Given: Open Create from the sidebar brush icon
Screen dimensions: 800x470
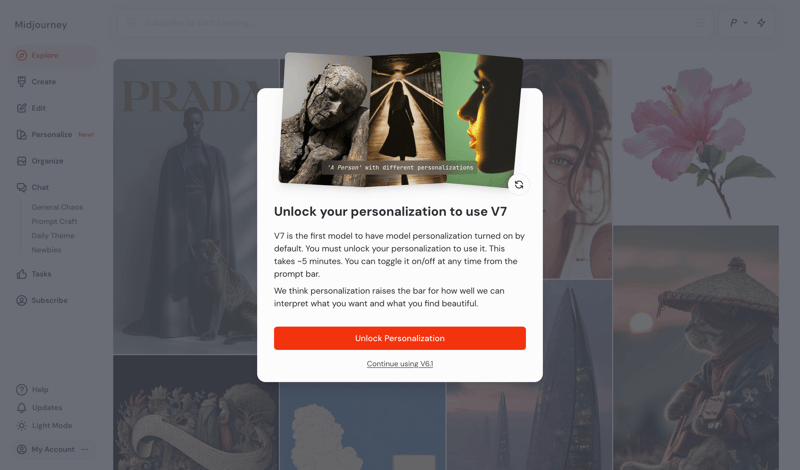Looking at the screenshot, I should tap(21, 82).
